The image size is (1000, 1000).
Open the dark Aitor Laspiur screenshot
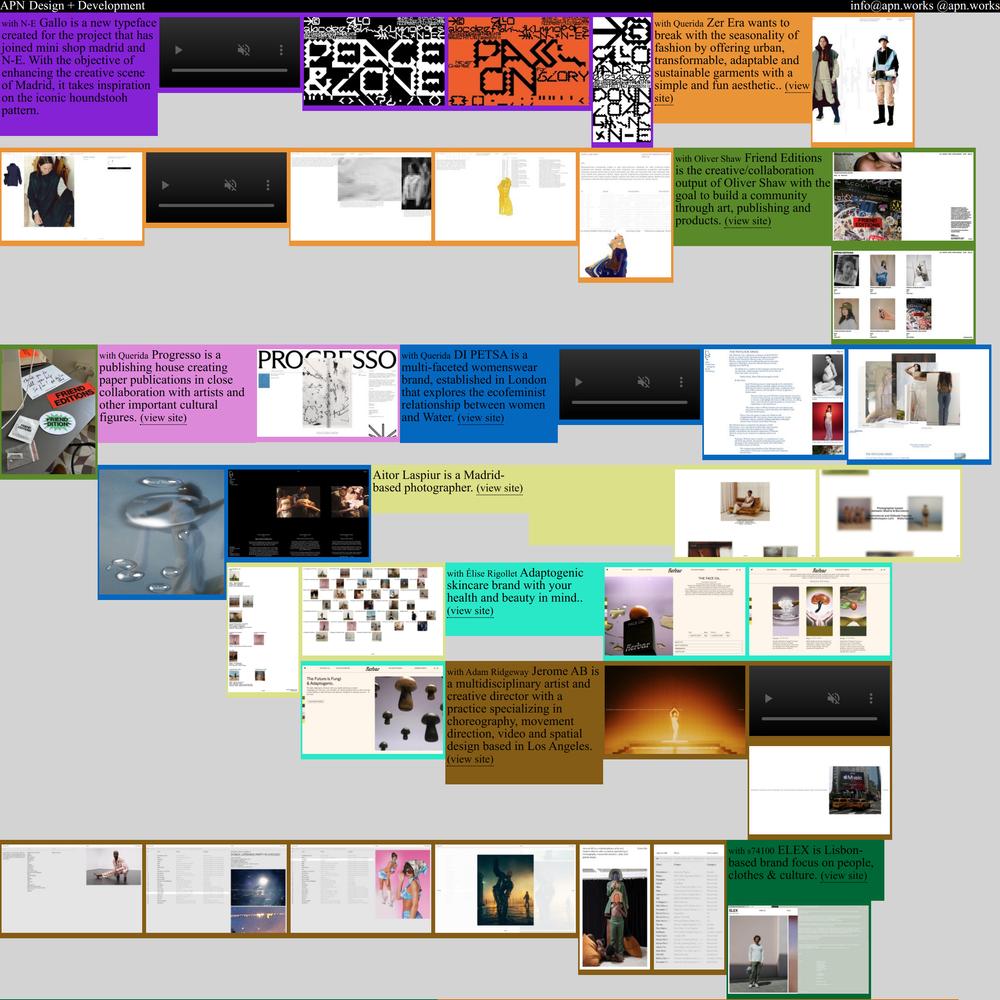pos(298,513)
